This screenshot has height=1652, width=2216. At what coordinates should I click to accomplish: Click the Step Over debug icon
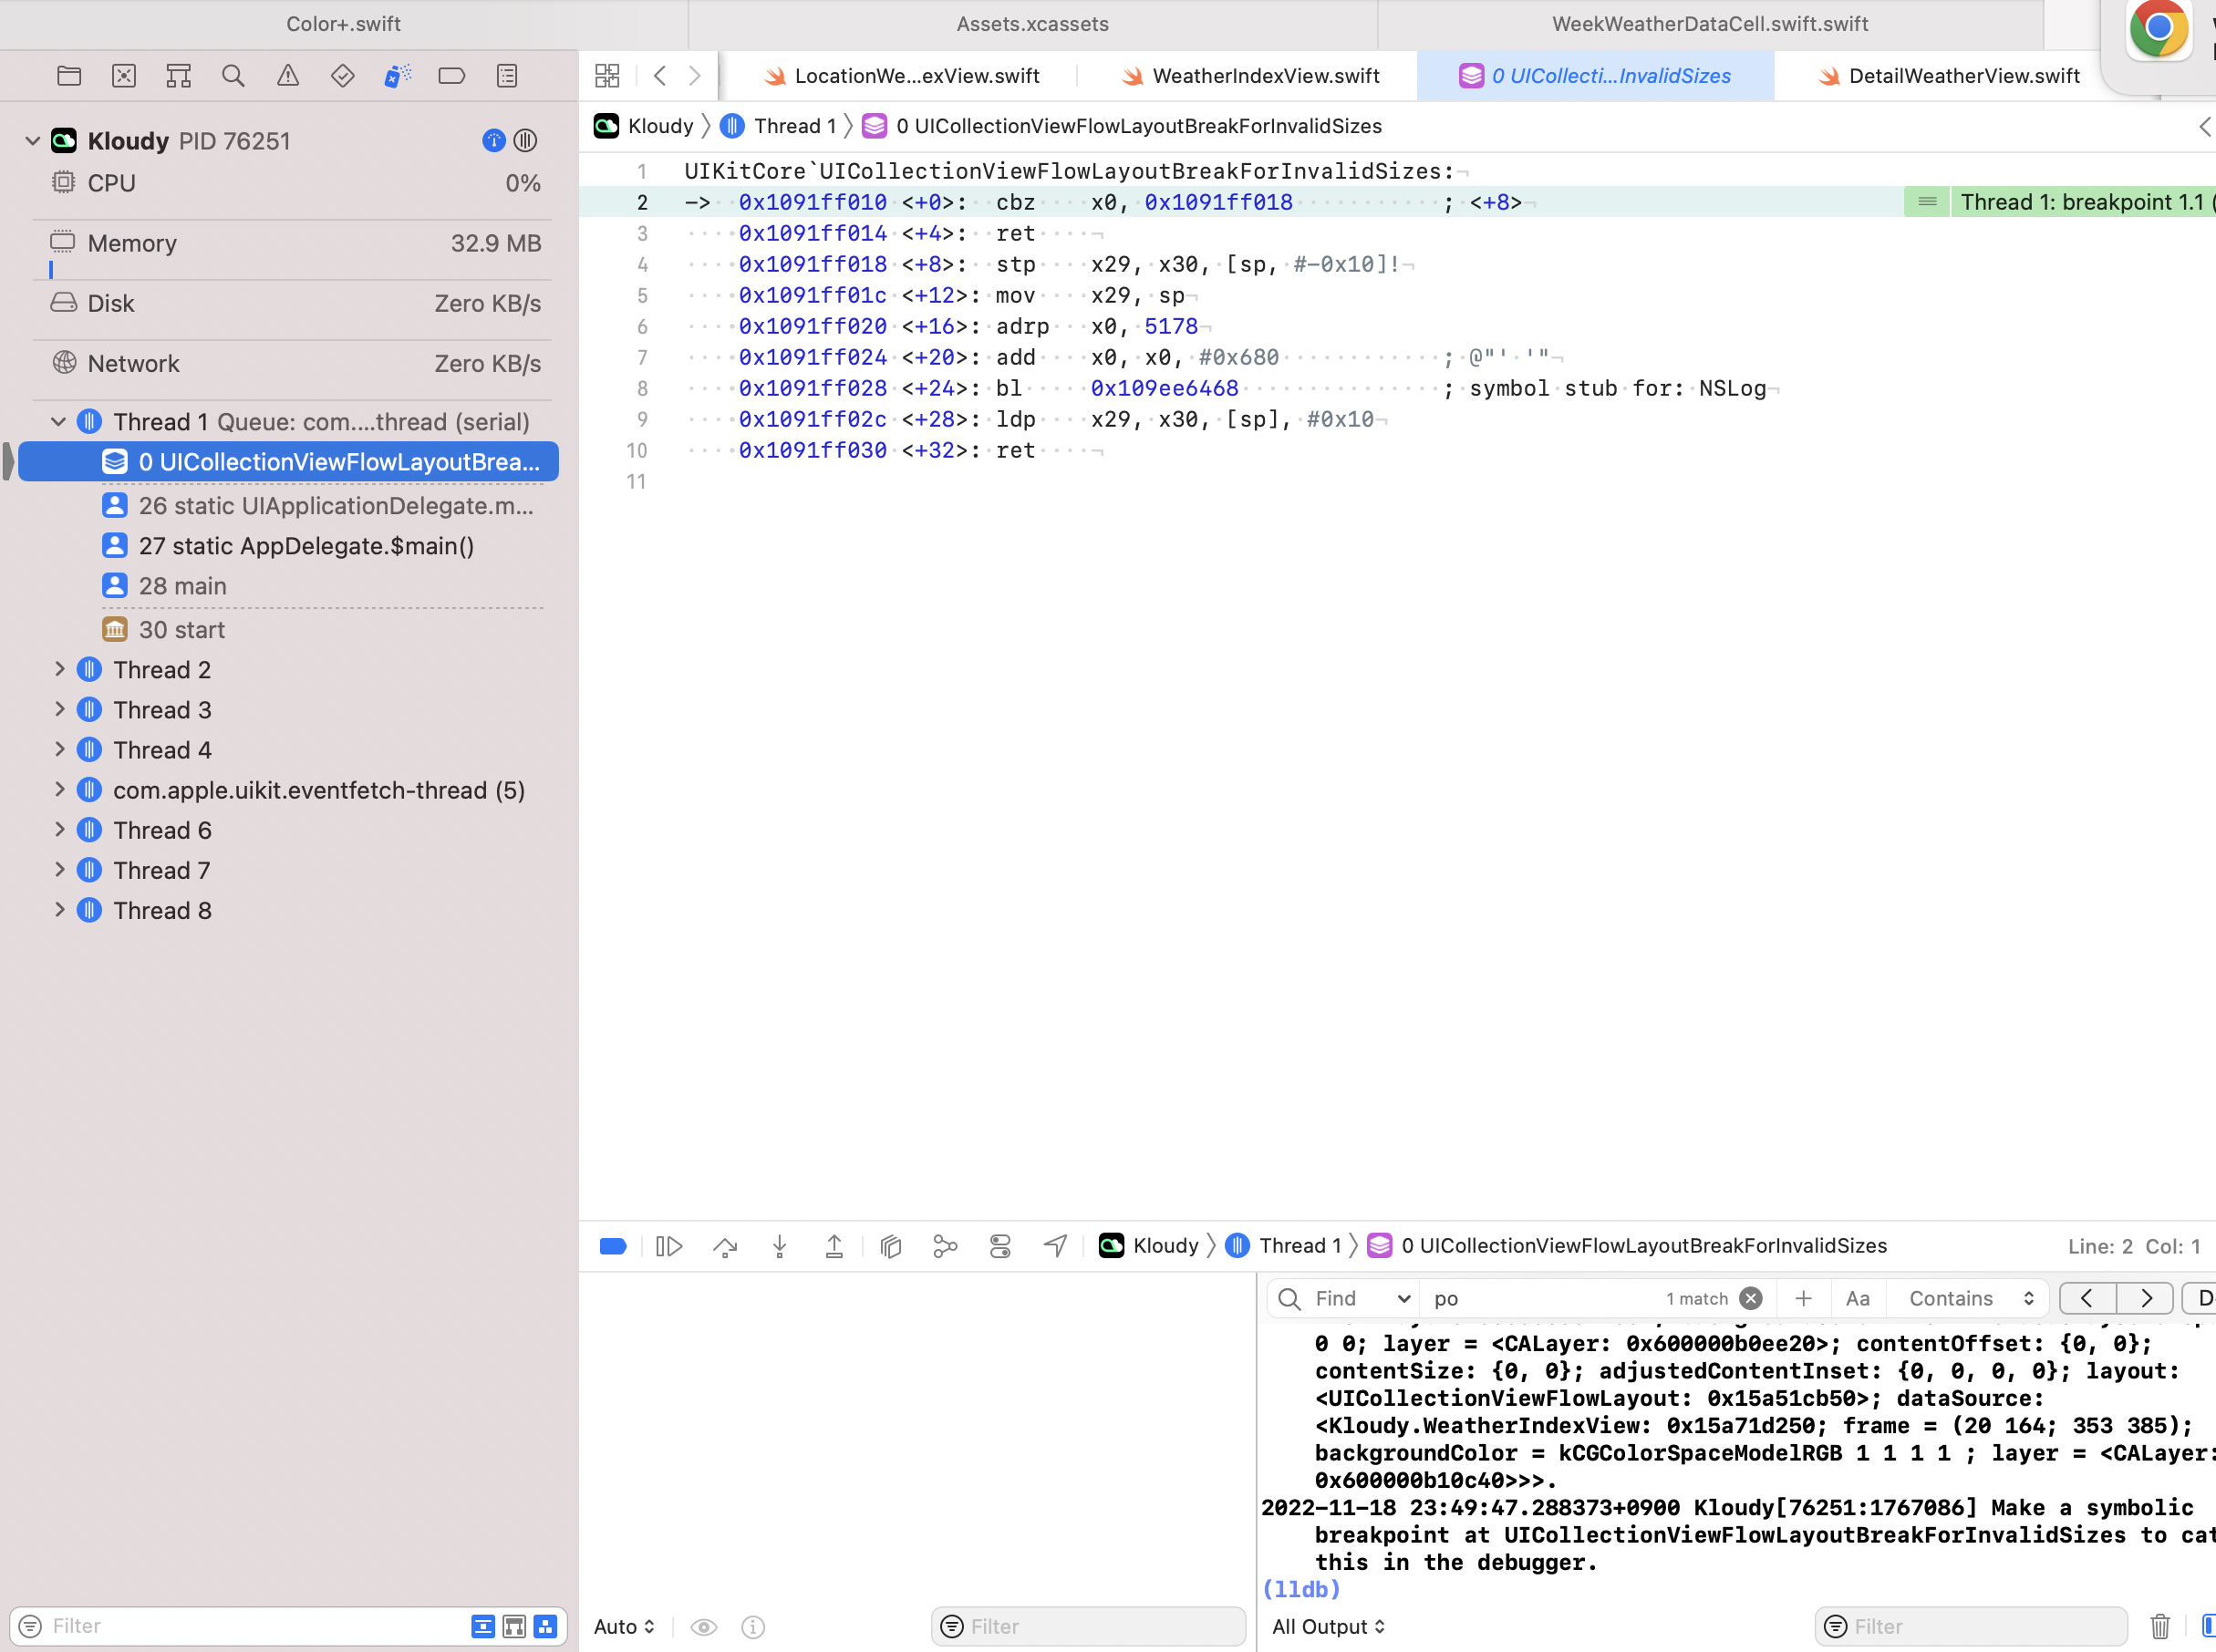click(x=725, y=1246)
